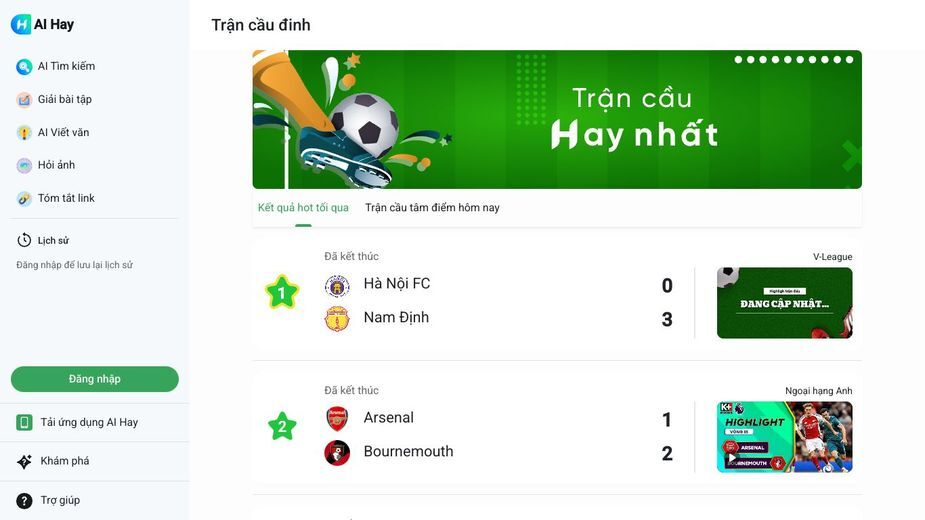The height and width of the screenshot is (520, 925).
Task: Select the Giải bài tập icon
Action: pyautogui.click(x=24, y=100)
